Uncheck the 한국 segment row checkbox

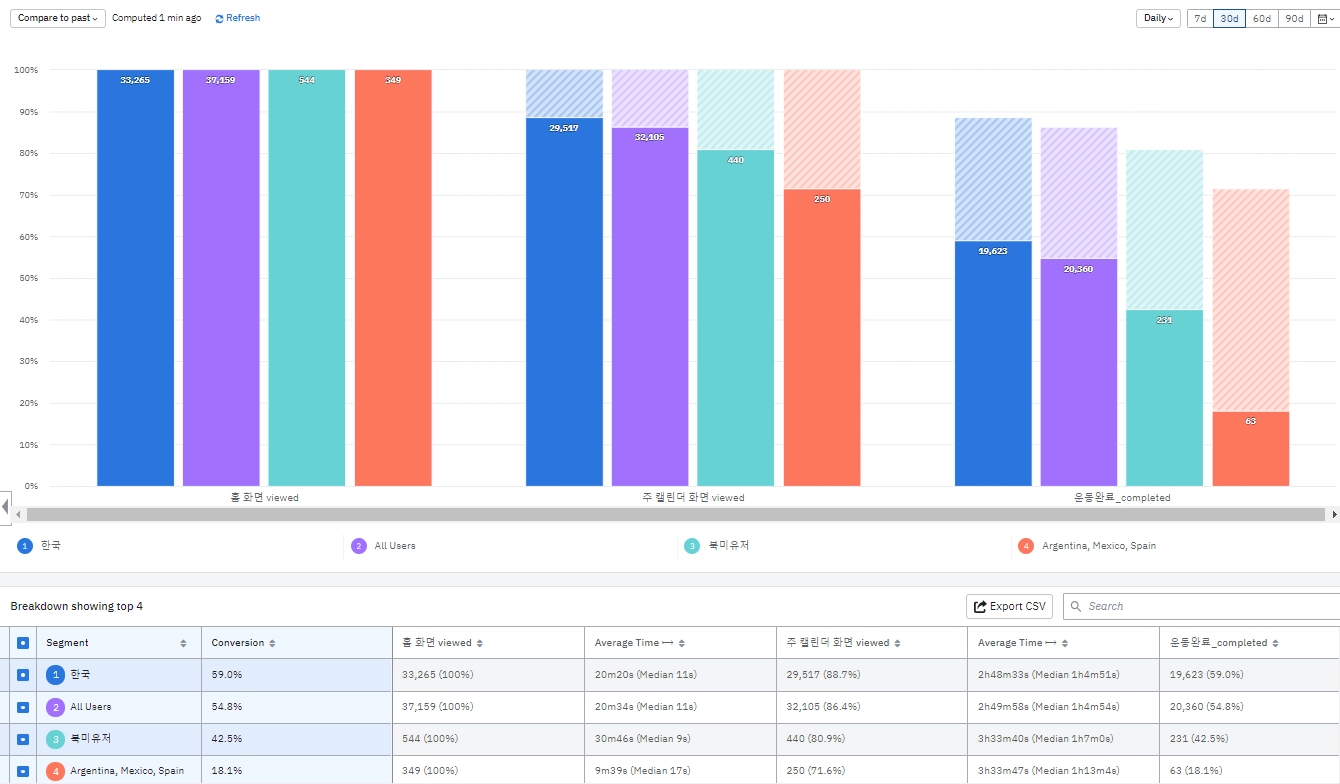[23, 675]
